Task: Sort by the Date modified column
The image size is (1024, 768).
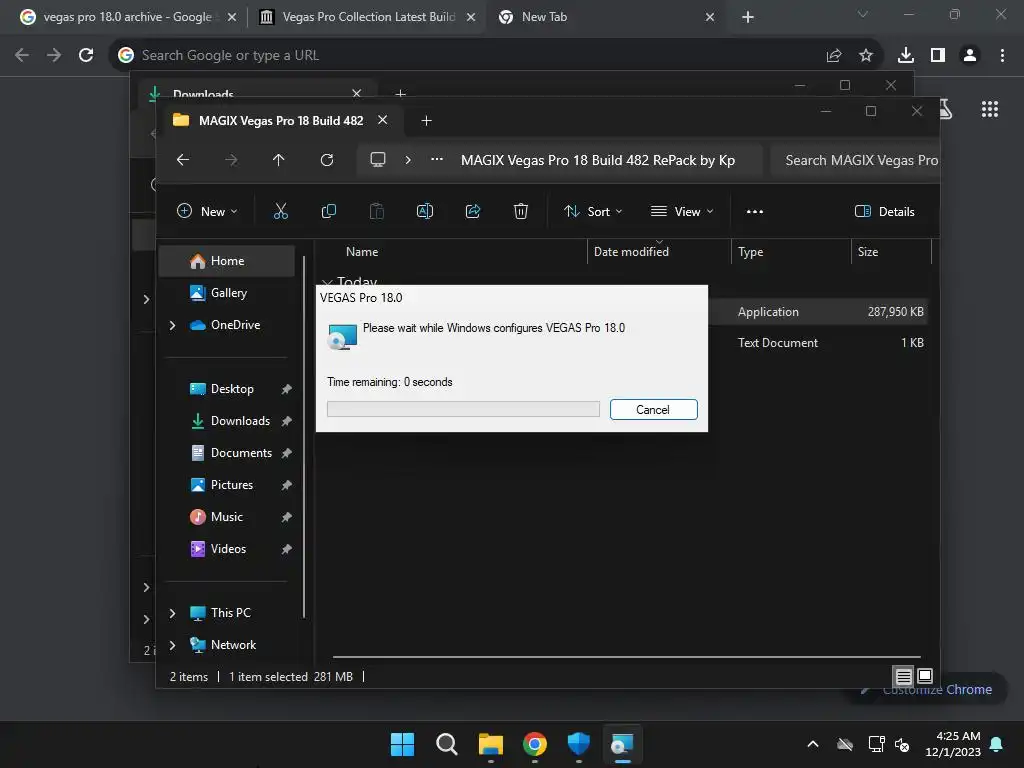Action: (x=658, y=251)
